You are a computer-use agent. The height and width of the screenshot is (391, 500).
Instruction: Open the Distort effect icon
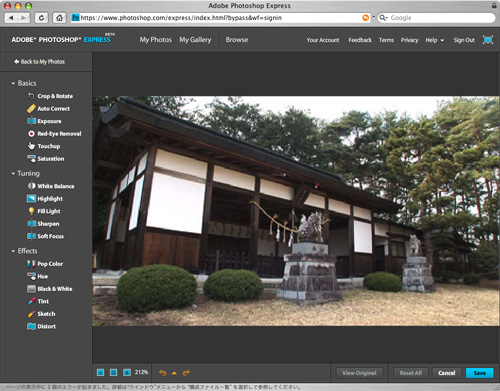pyautogui.click(x=31, y=326)
